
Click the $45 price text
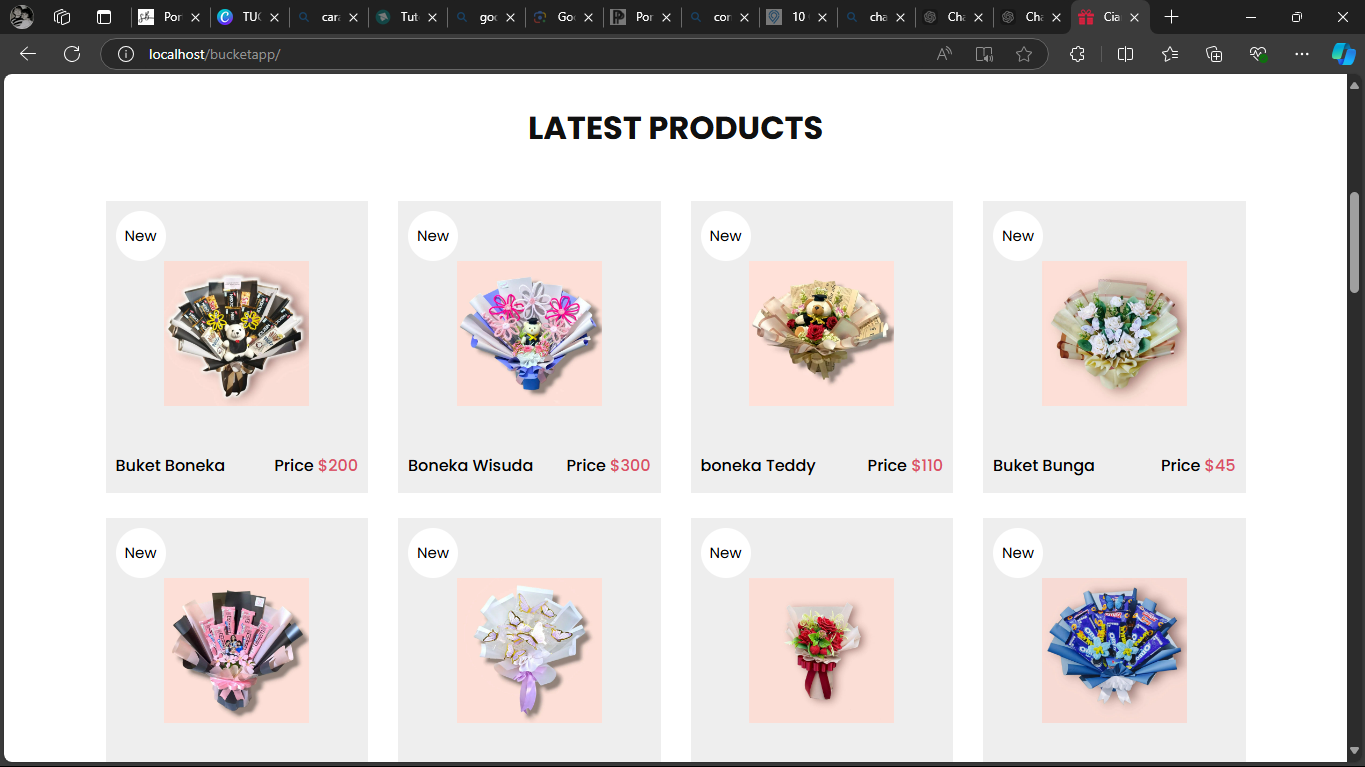pos(1220,466)
